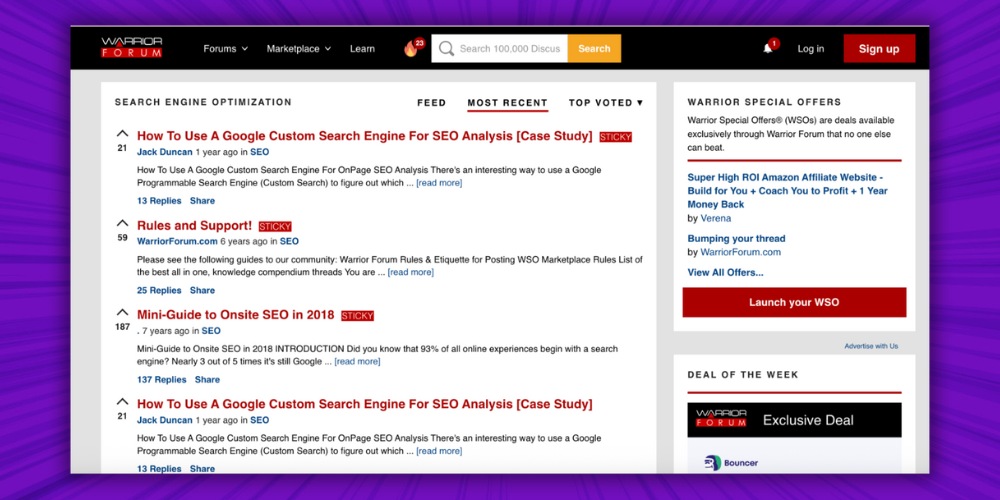1000x500 pixels.
Task: Expand the Forums dropdown menu
Action: [225, 48]
